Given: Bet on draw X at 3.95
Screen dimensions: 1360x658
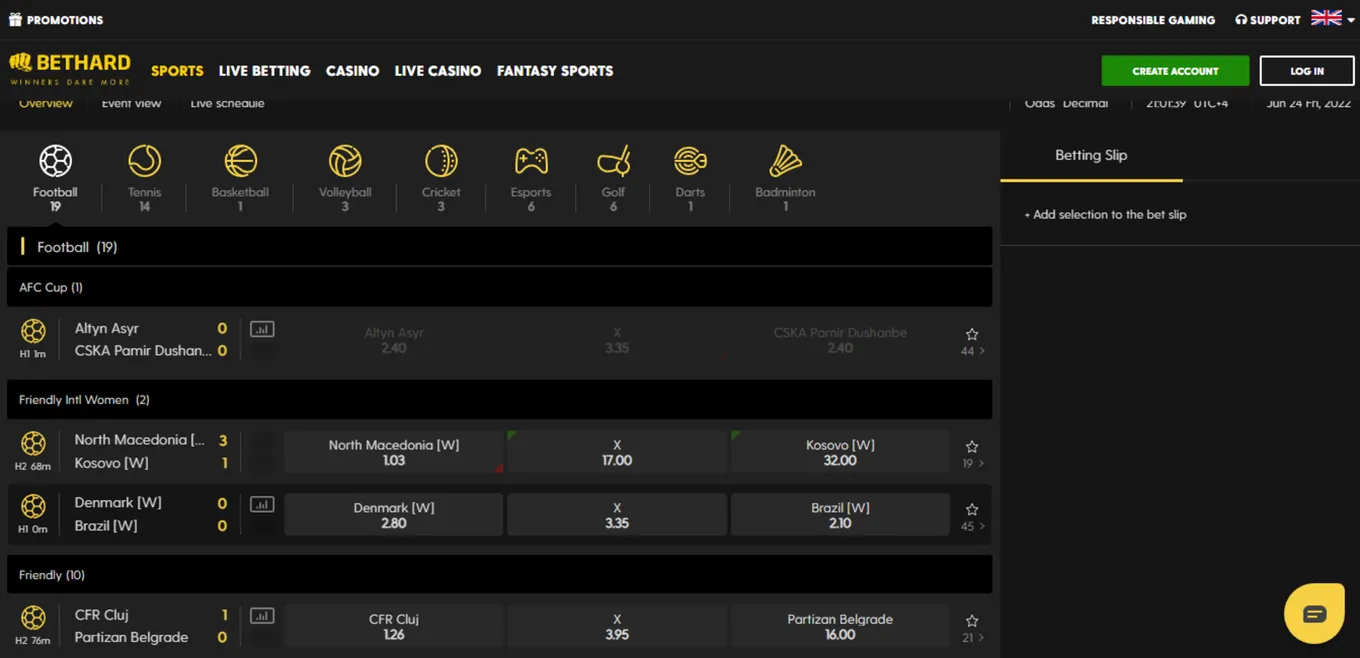Looking at the screenshot, I should click(x=617, y=626).
